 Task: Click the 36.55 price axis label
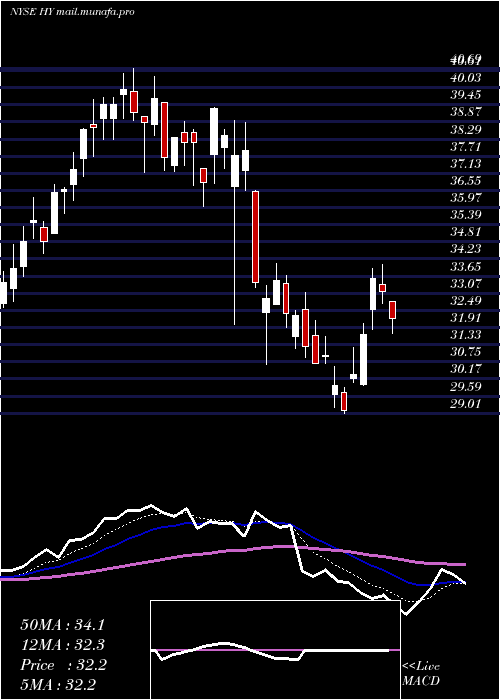pos(465,181)
